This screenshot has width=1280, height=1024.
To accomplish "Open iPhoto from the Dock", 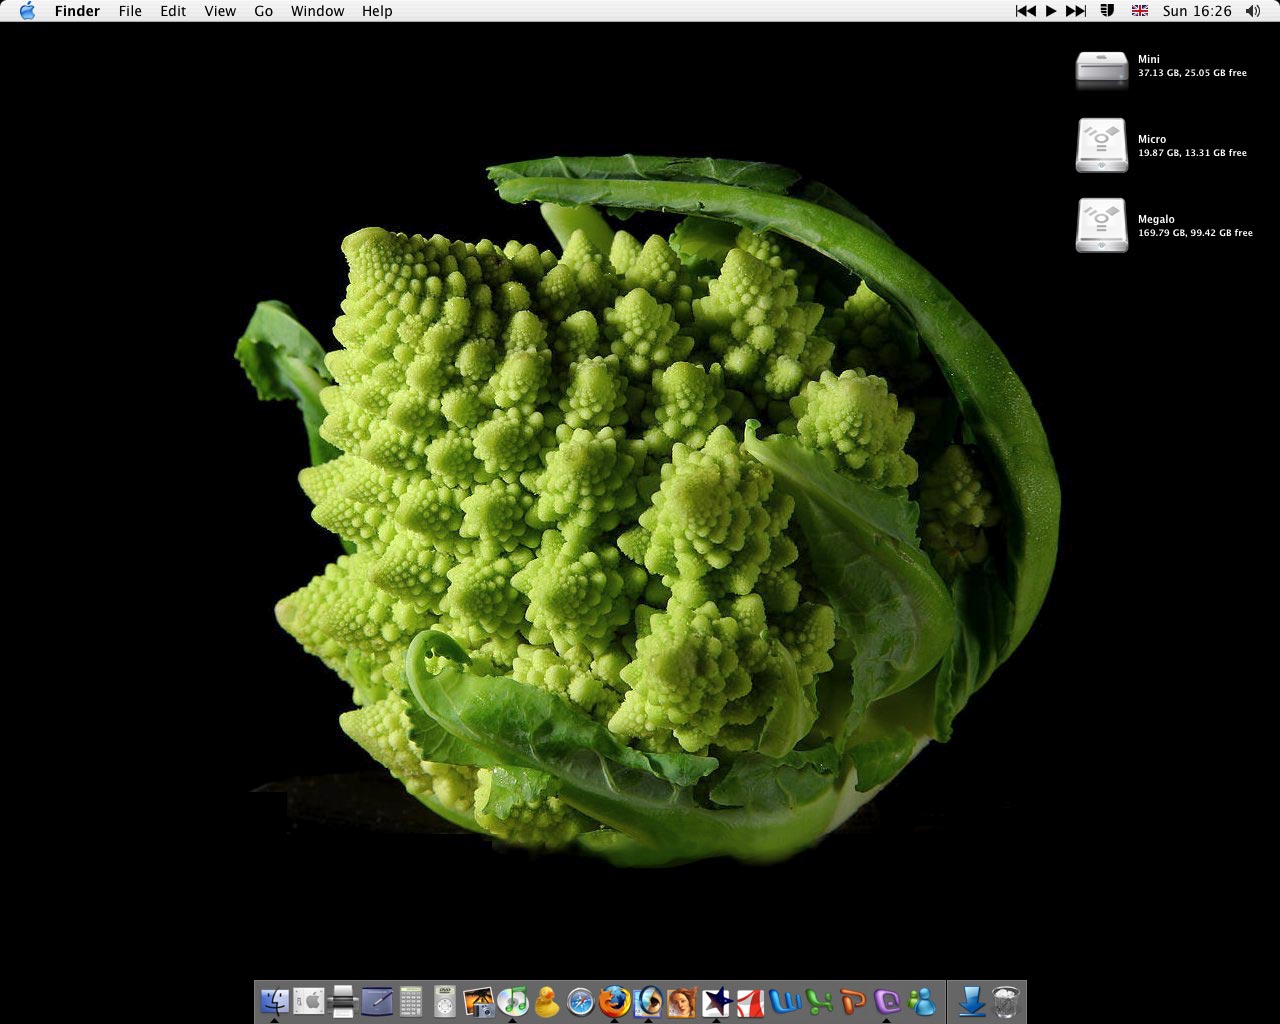I will (x=479, y=1001).
